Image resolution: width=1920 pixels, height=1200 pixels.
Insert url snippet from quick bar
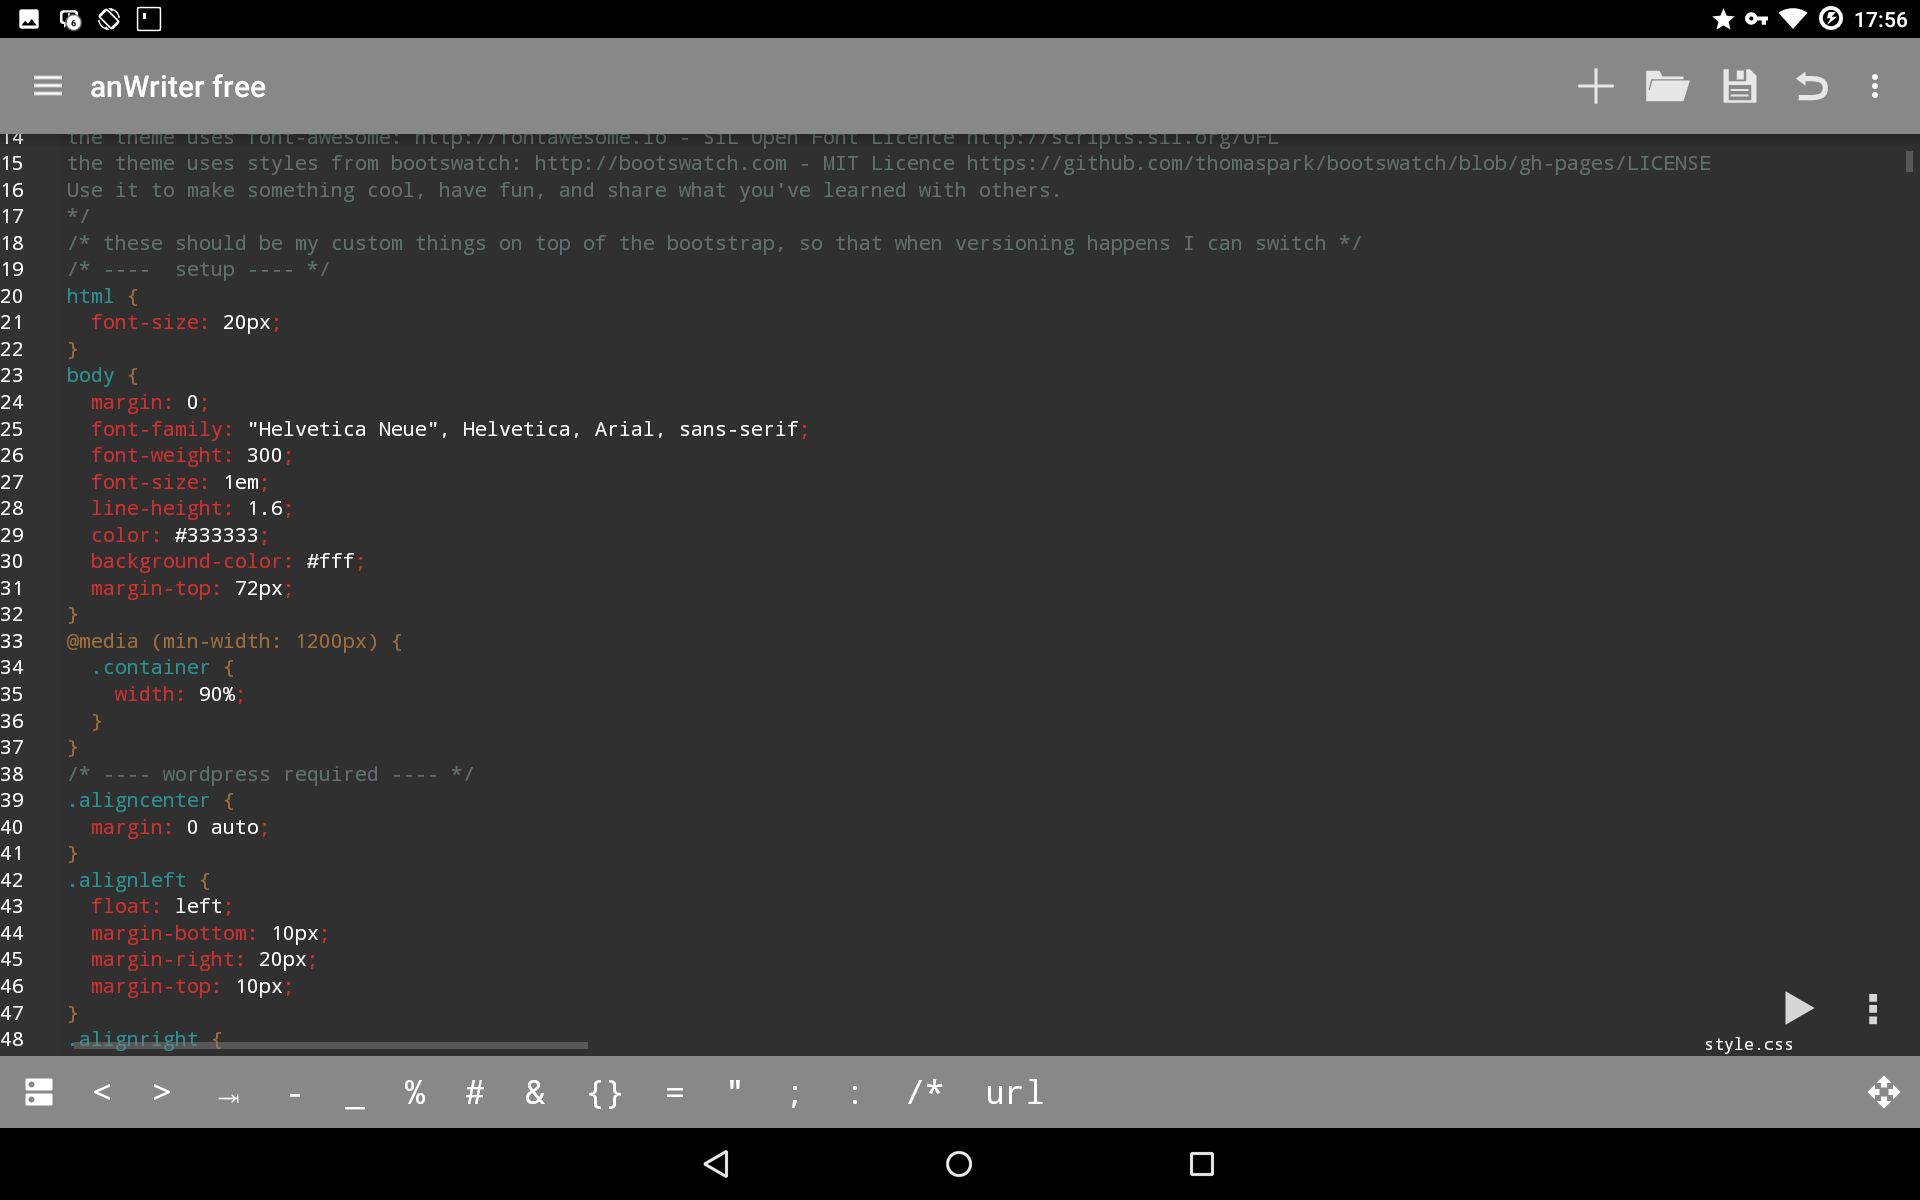click(1014, 1092)
